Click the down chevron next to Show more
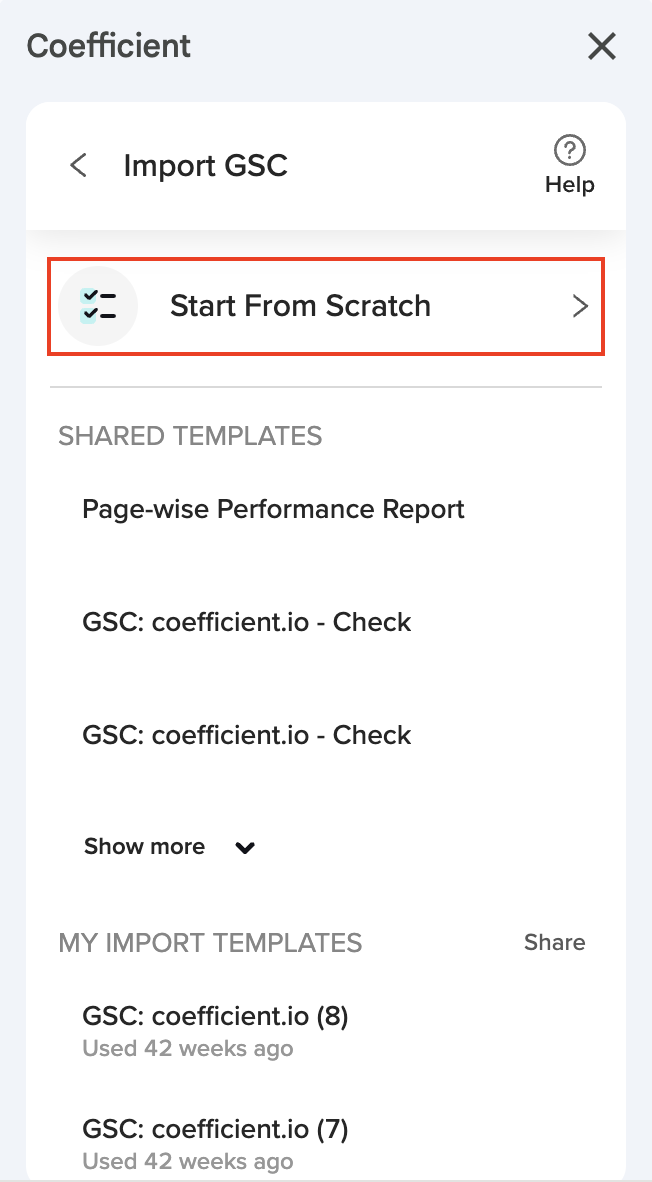This screenshot has width=652, height=1182. coord(245,848)
